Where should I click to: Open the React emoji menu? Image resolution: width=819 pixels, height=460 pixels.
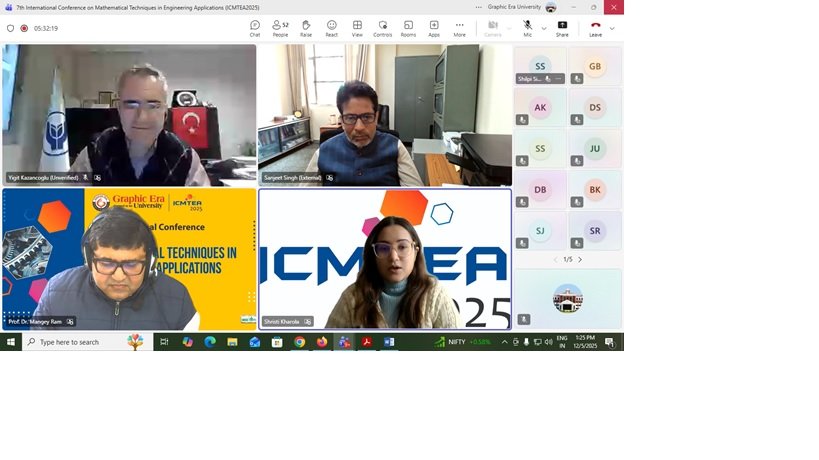pos(331,28)
